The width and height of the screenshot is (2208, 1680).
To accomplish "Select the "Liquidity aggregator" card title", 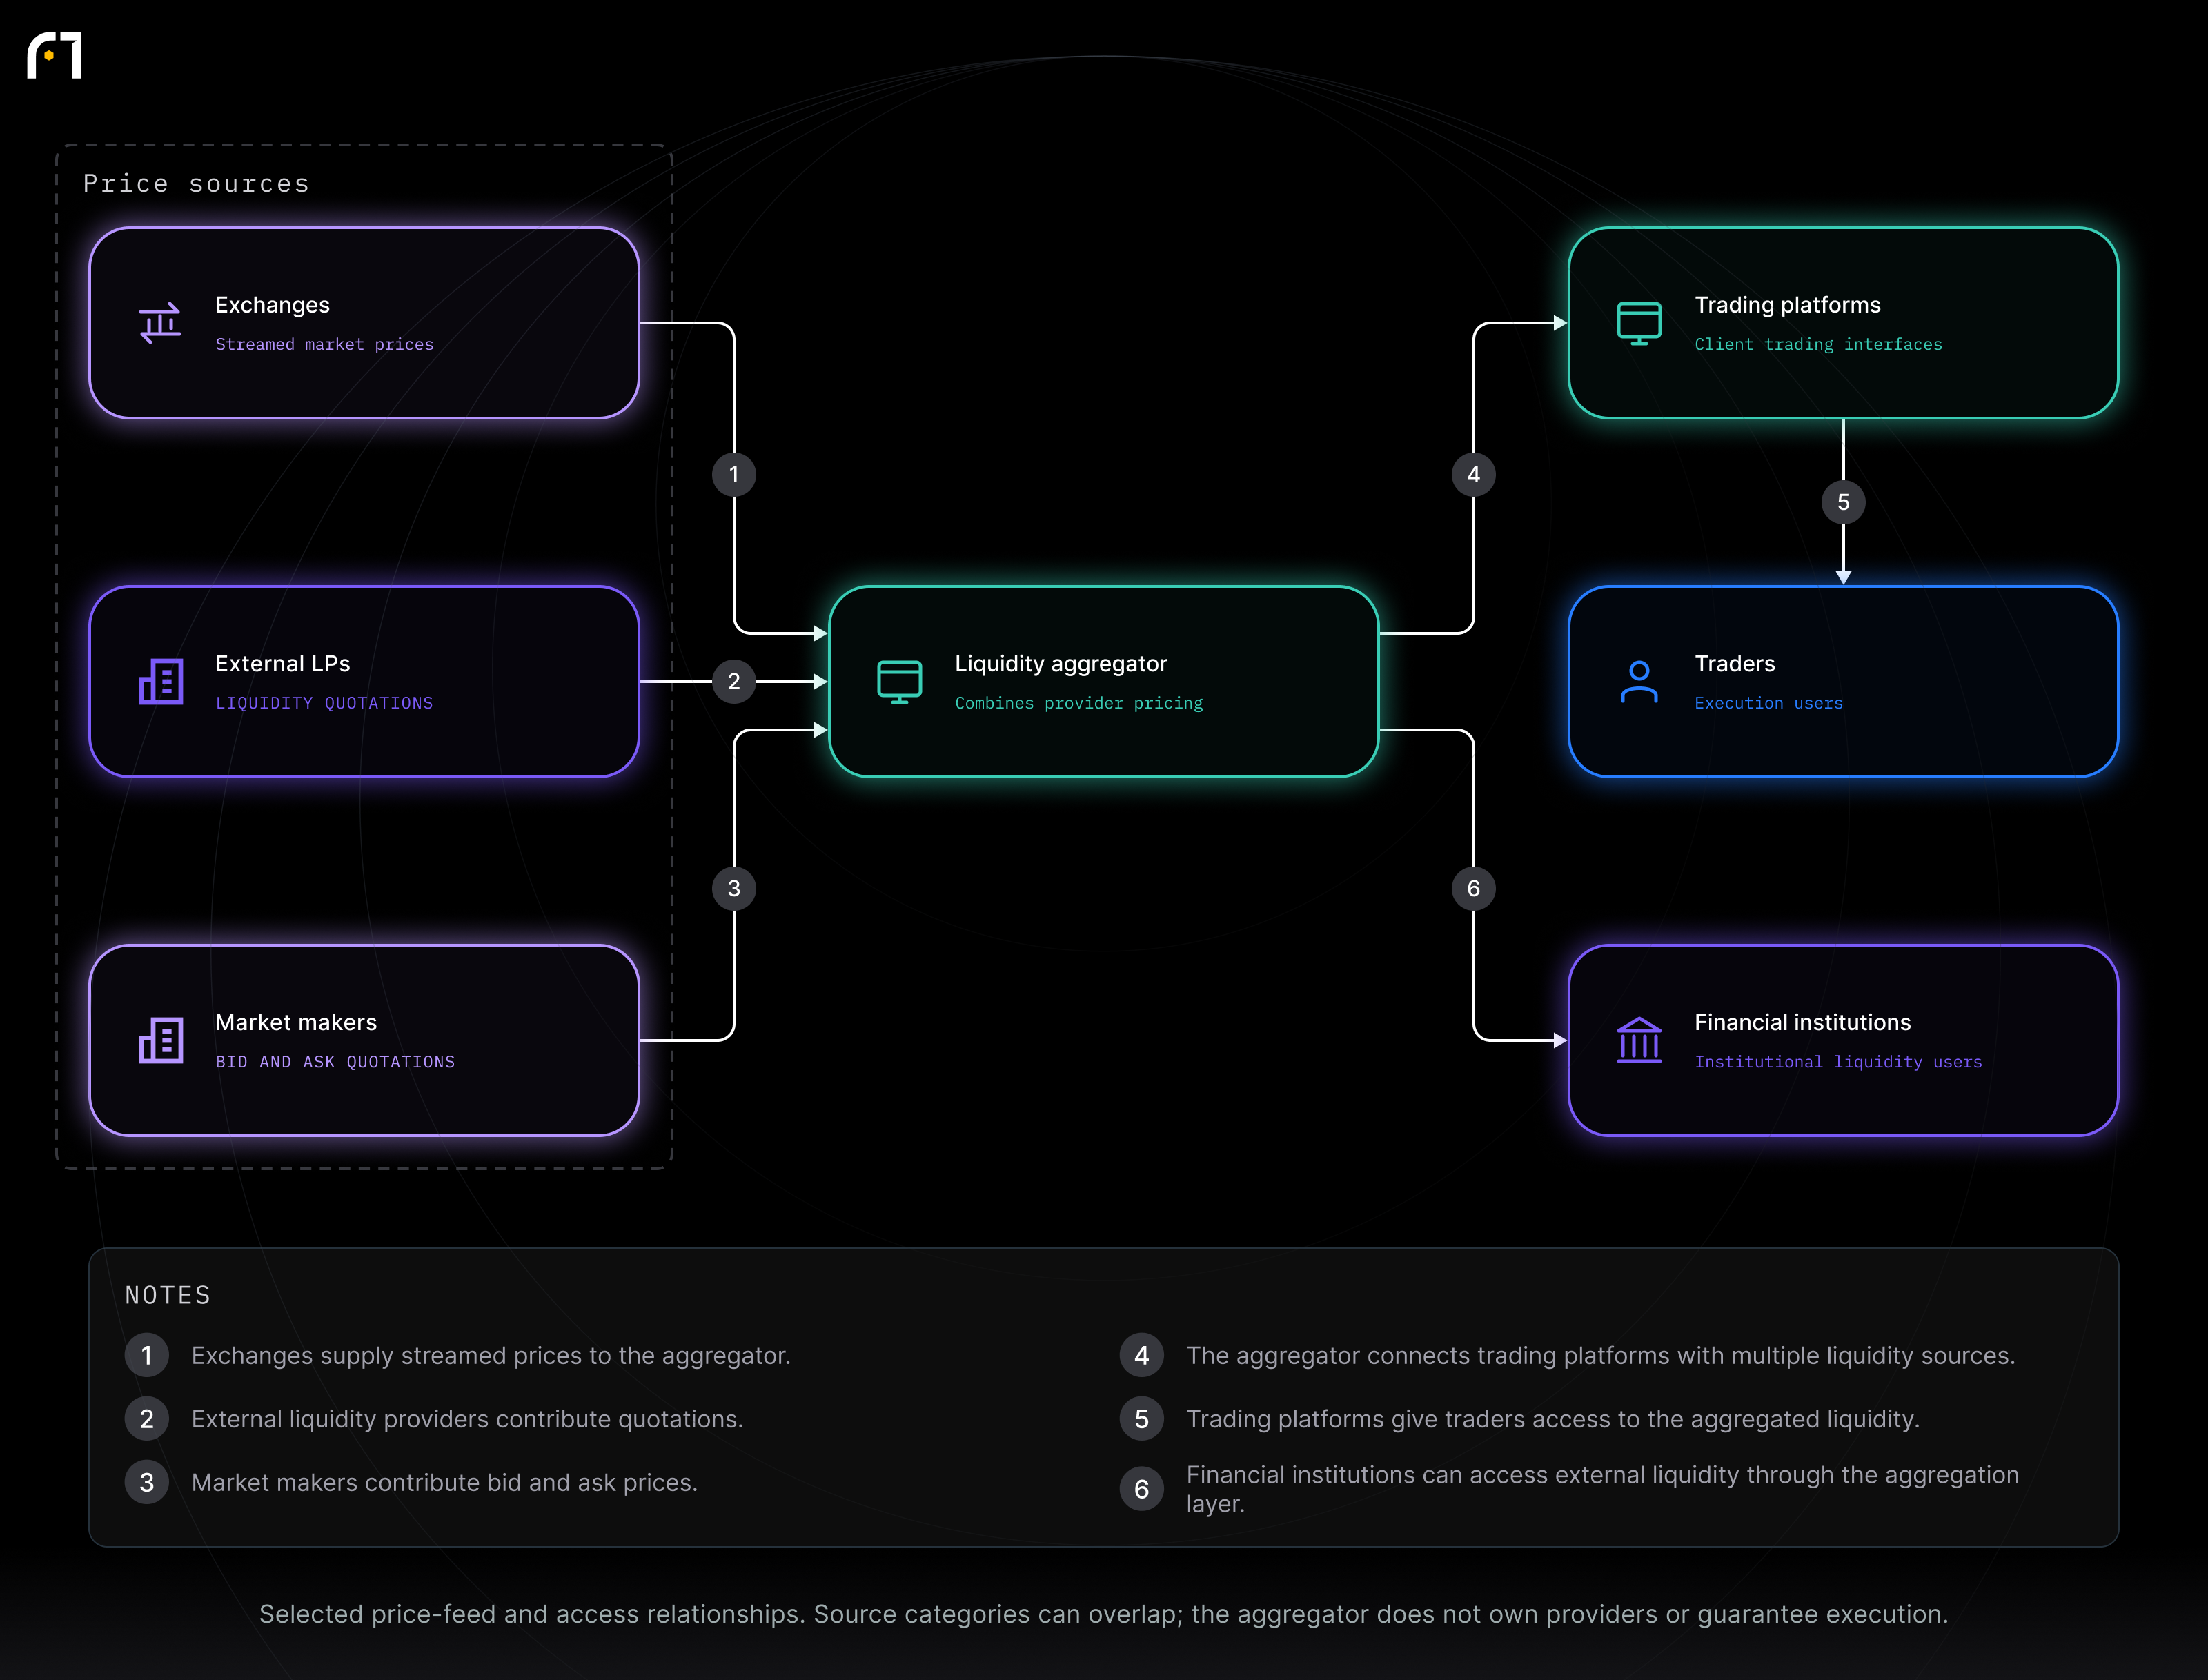I will tap(1060, 664).
